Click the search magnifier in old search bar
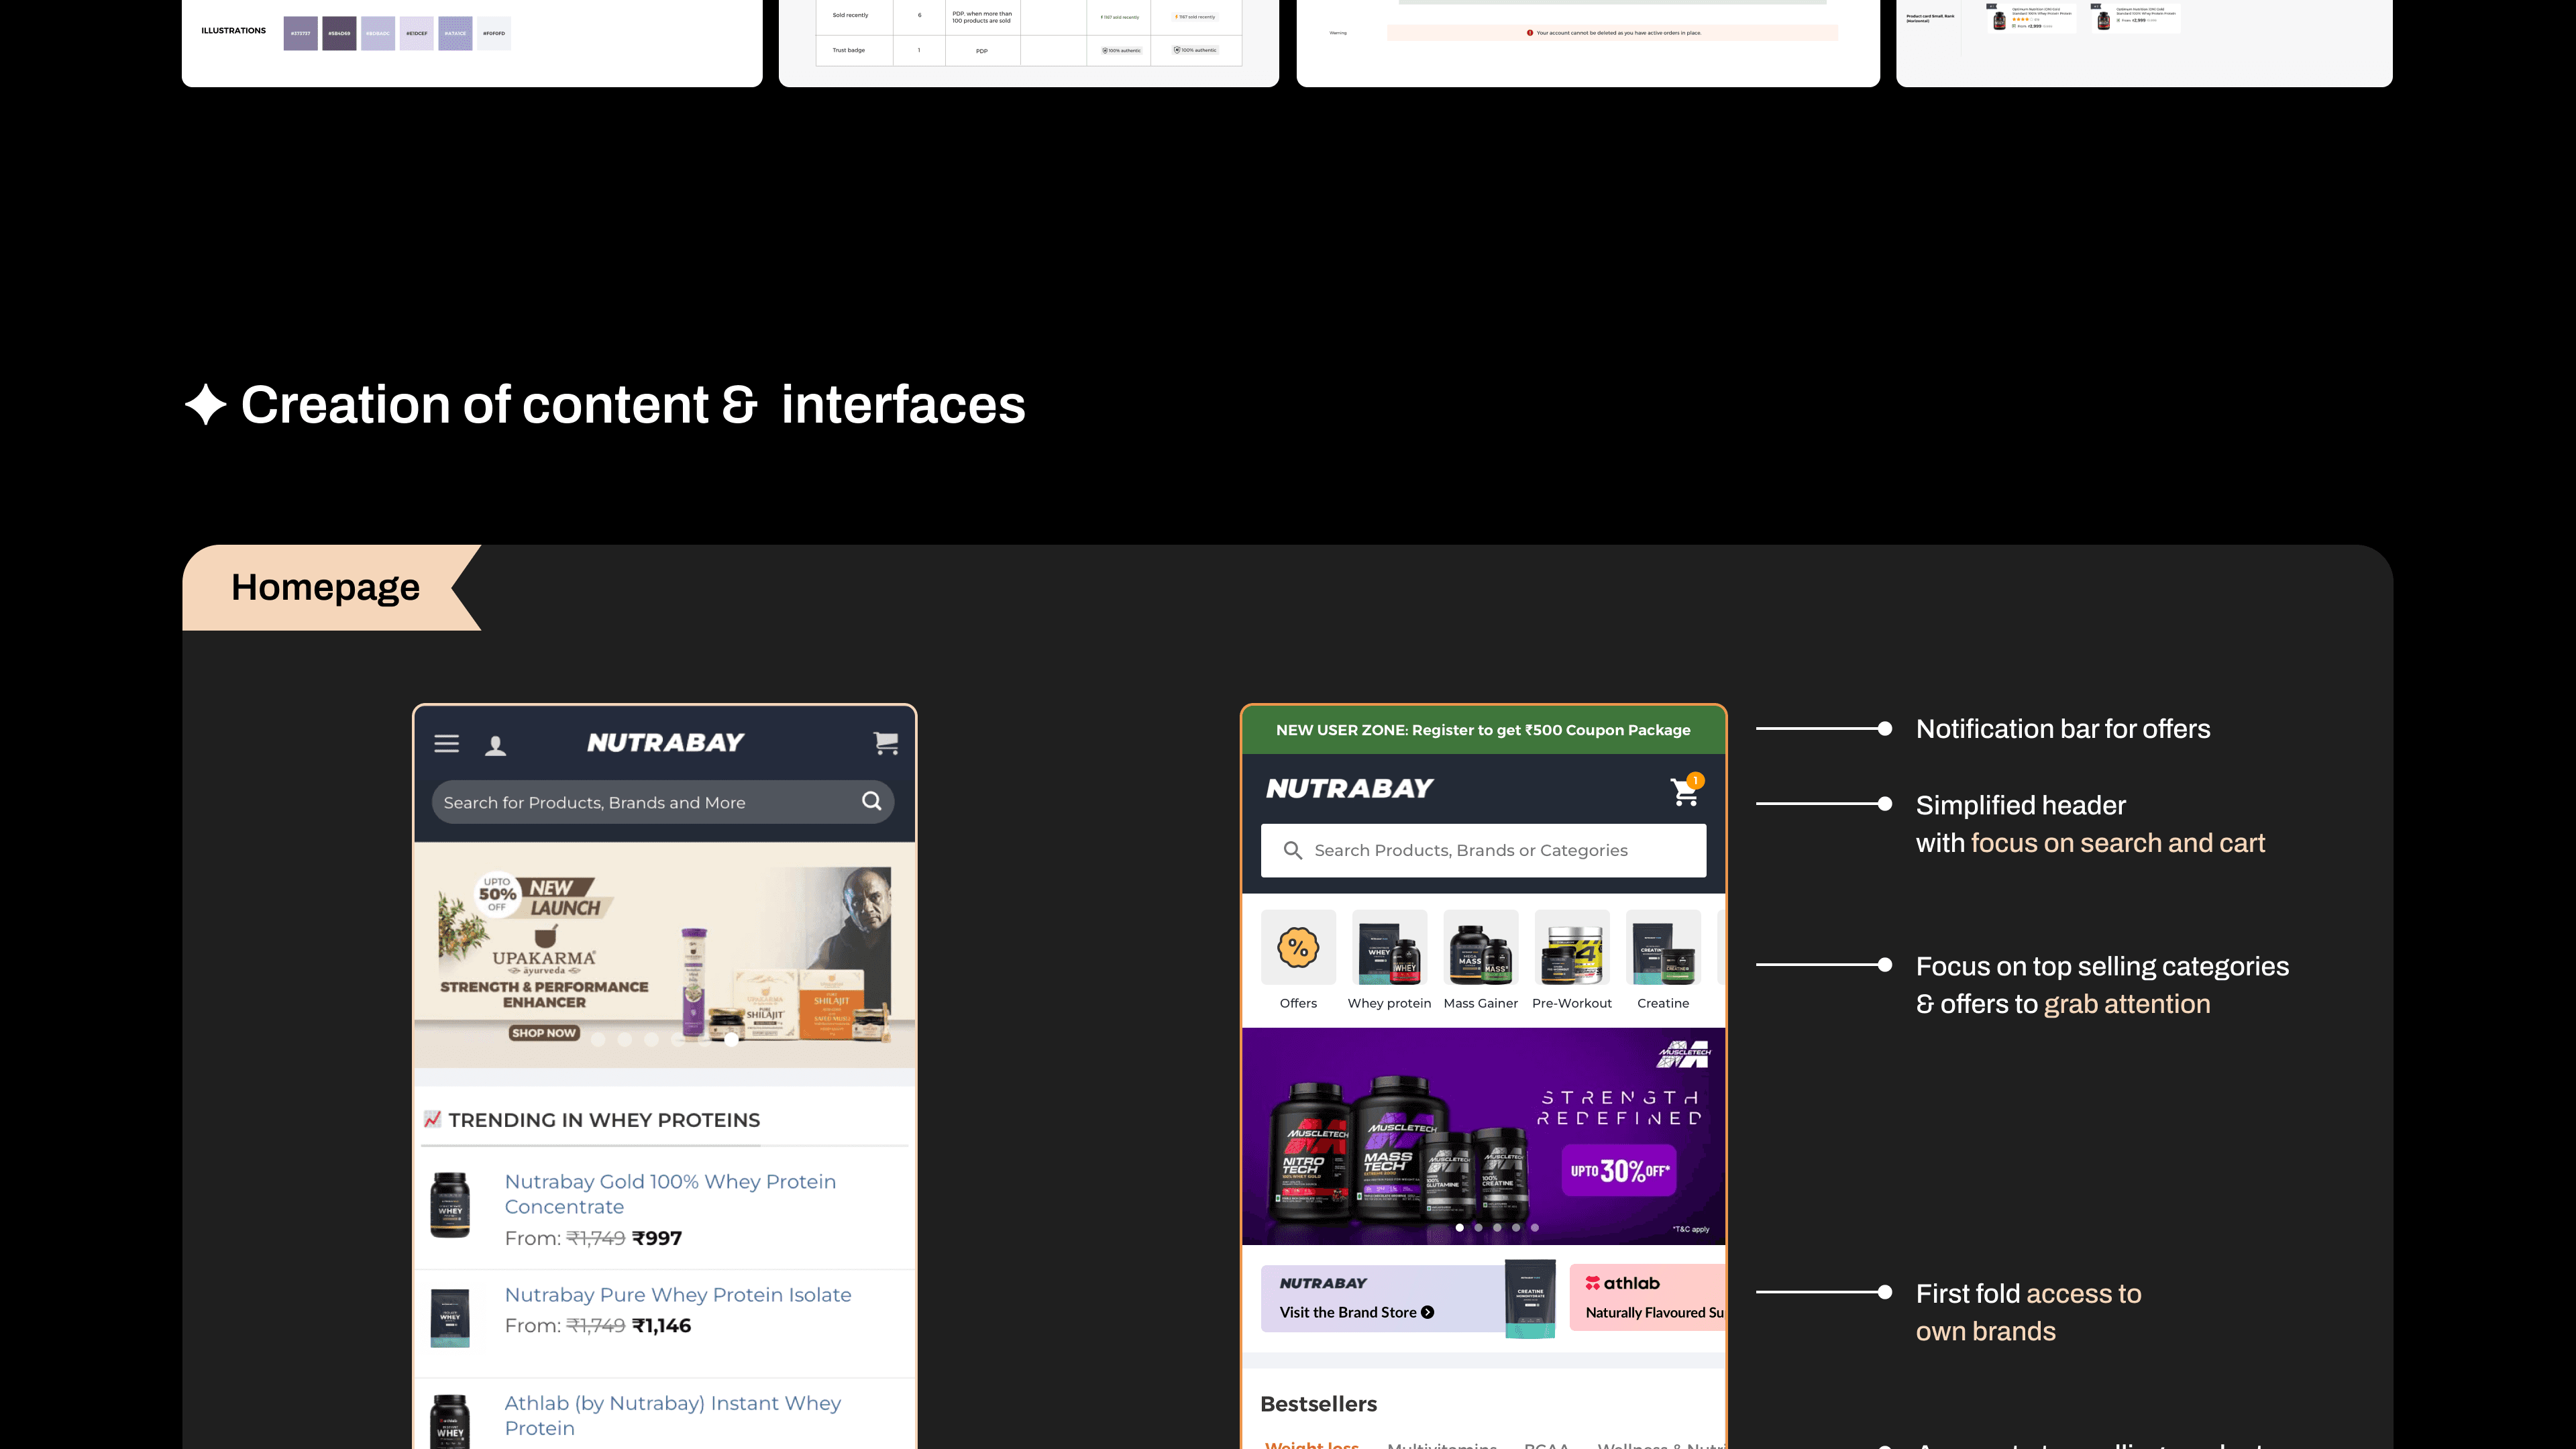The height and width of the screenshot is (1449, 2576). [871, 801]
